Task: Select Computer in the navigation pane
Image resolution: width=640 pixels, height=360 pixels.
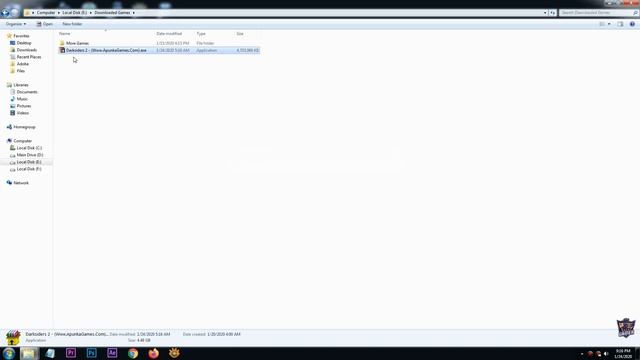Action: 22,141
